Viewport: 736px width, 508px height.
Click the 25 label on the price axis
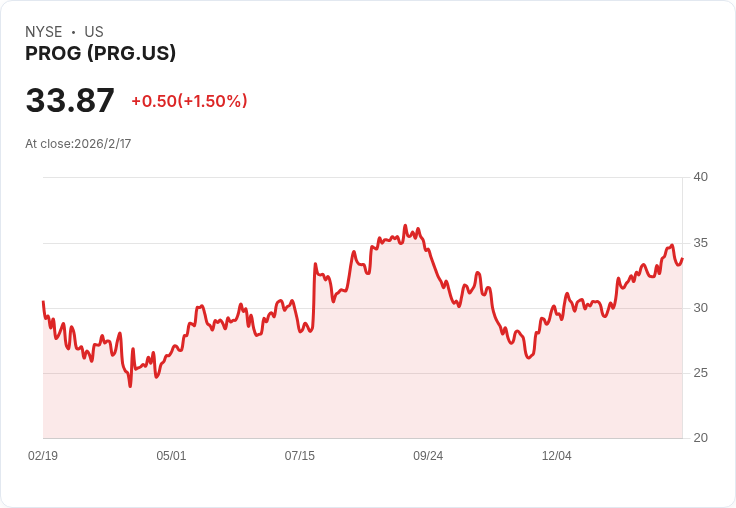pos(700,373)
